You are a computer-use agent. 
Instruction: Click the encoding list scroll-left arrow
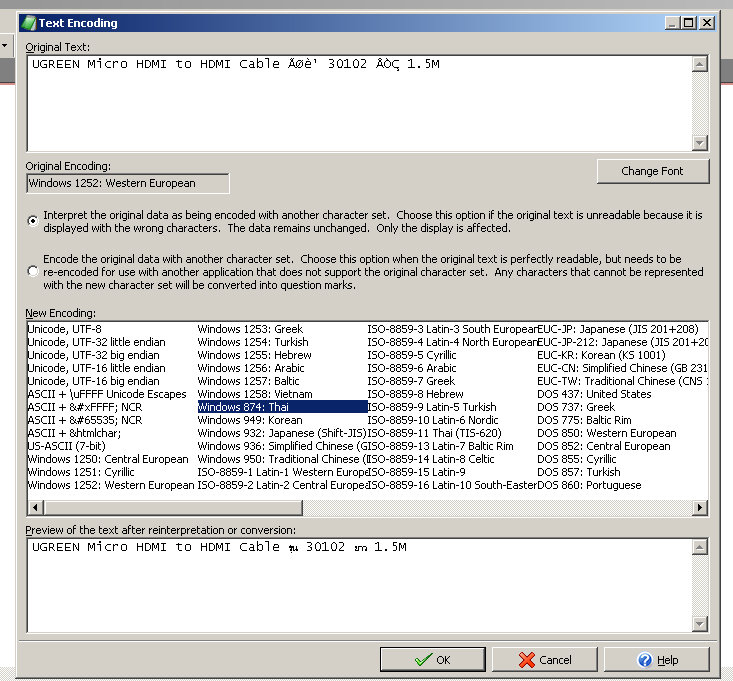pyautogui.click(x=35, y=507)
